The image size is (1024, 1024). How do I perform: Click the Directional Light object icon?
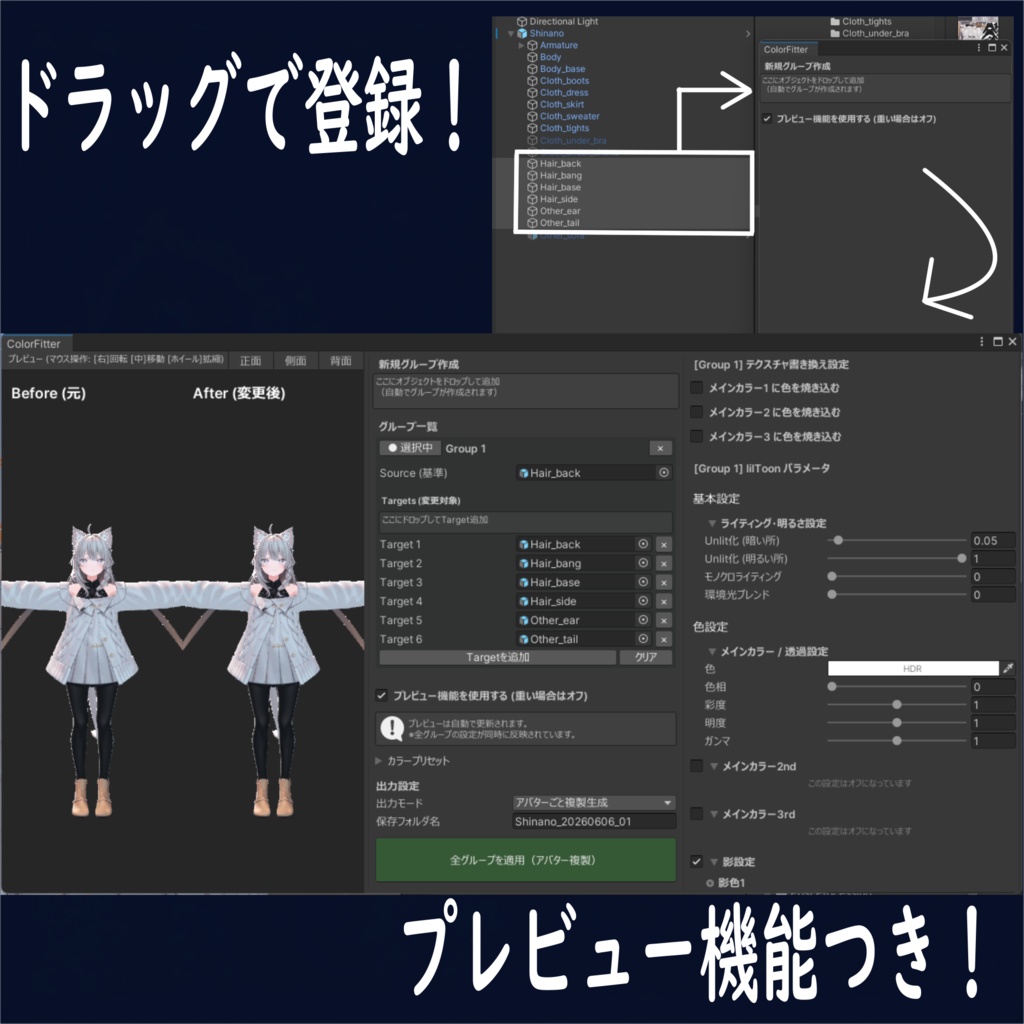522,22
